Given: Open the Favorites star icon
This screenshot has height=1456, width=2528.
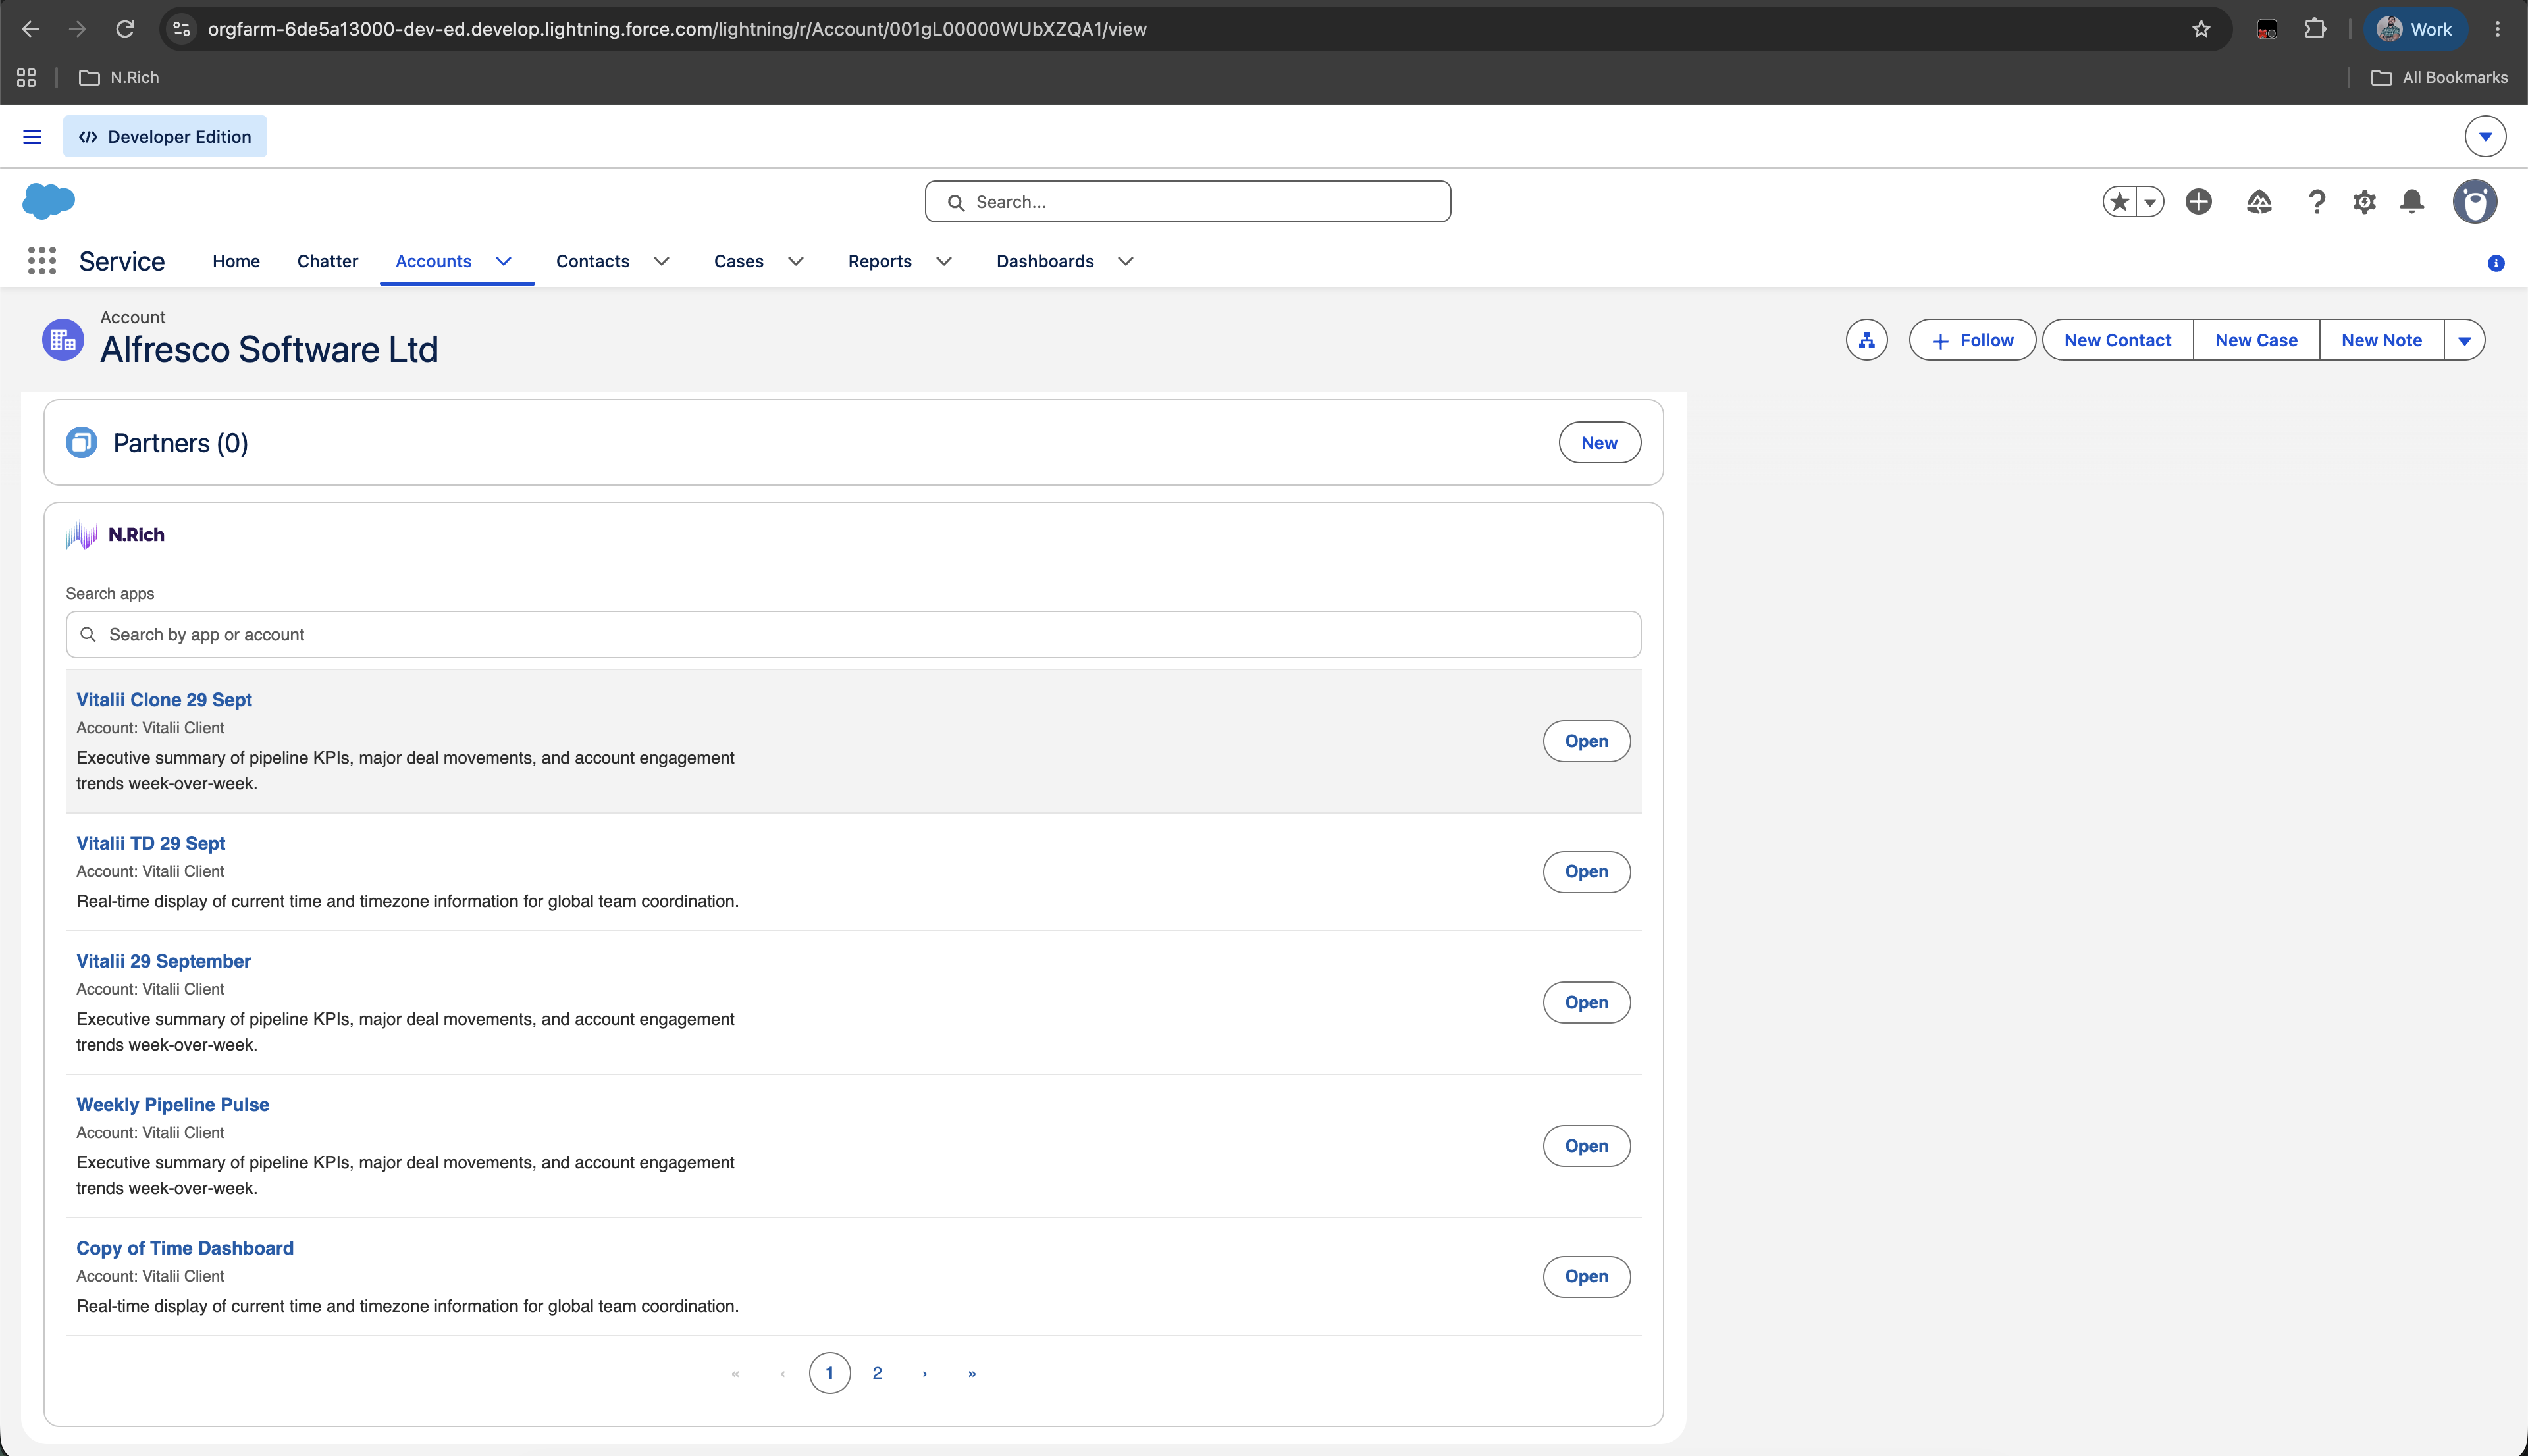Looking at the screenshot, I should 2119,202.
